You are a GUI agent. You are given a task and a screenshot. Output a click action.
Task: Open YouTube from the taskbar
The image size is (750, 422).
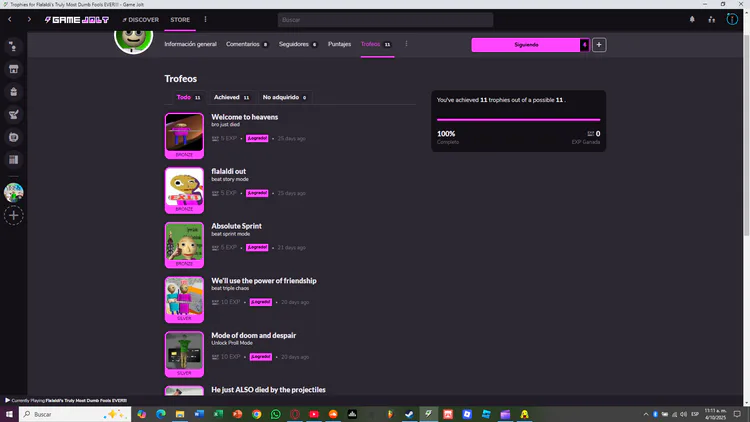(x=314, y=414)
